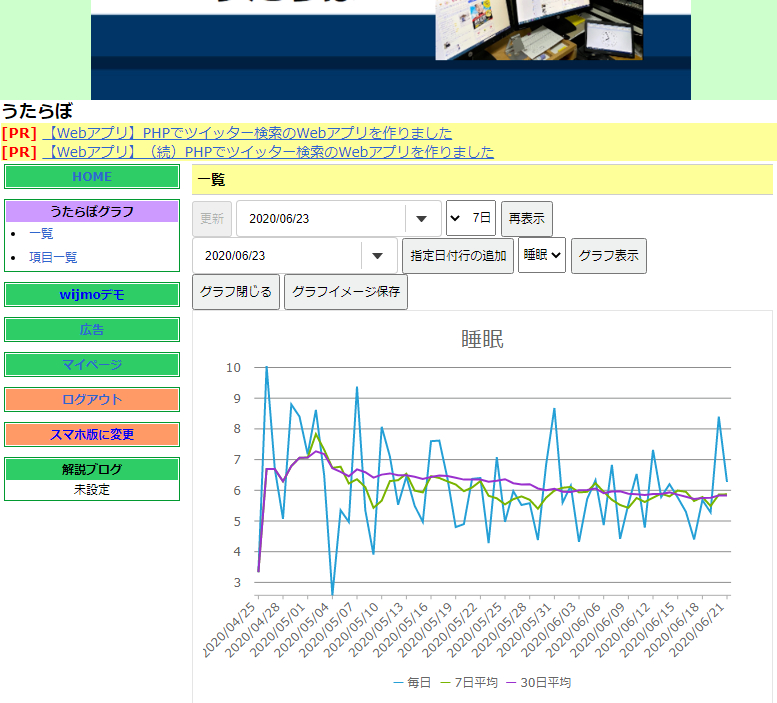Open the second date picker dropdown arrow

(378, 256)
